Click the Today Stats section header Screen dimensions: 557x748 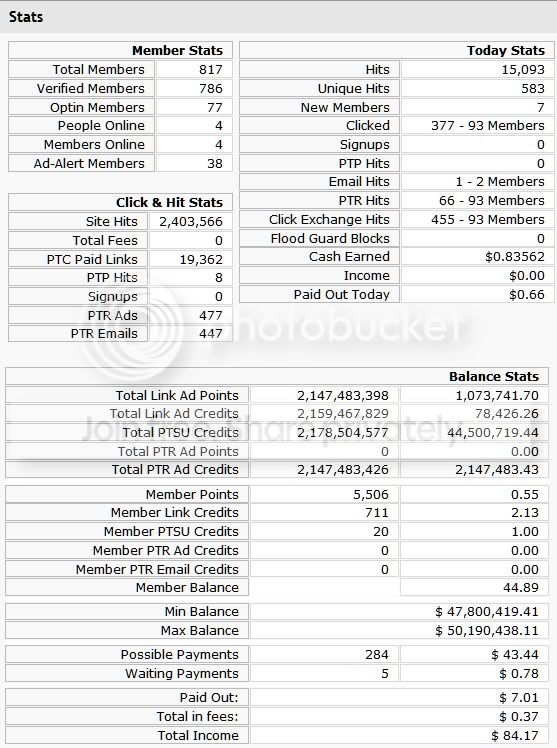click(506, 50)
